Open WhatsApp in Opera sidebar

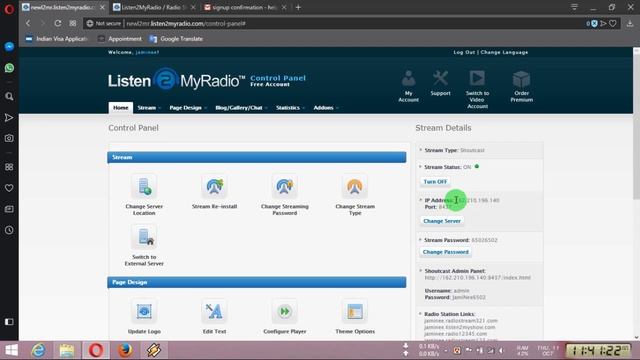coord(9,68)
